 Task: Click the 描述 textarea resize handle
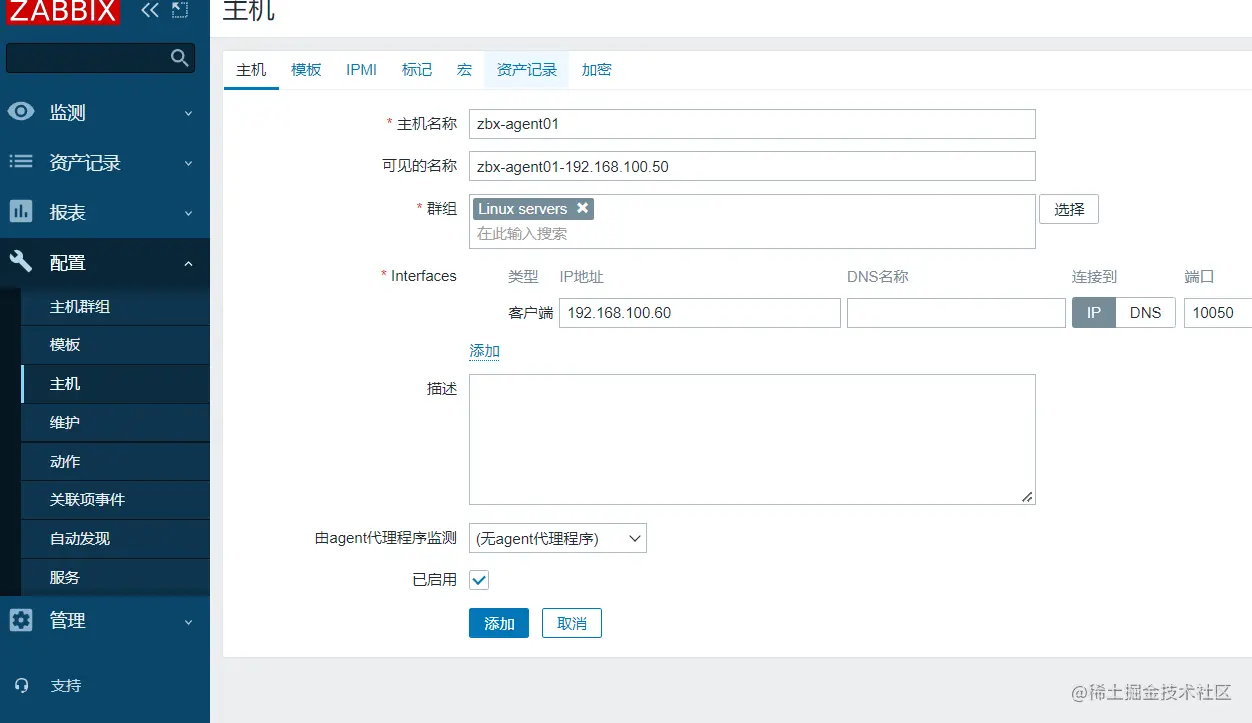[x=1027, y=496]
